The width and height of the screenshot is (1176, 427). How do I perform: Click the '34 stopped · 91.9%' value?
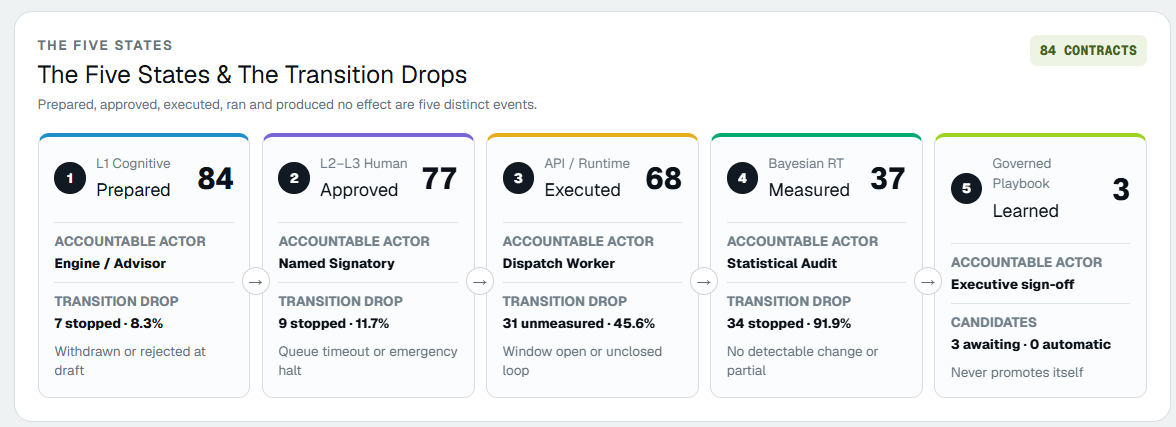tap(789, 323)
